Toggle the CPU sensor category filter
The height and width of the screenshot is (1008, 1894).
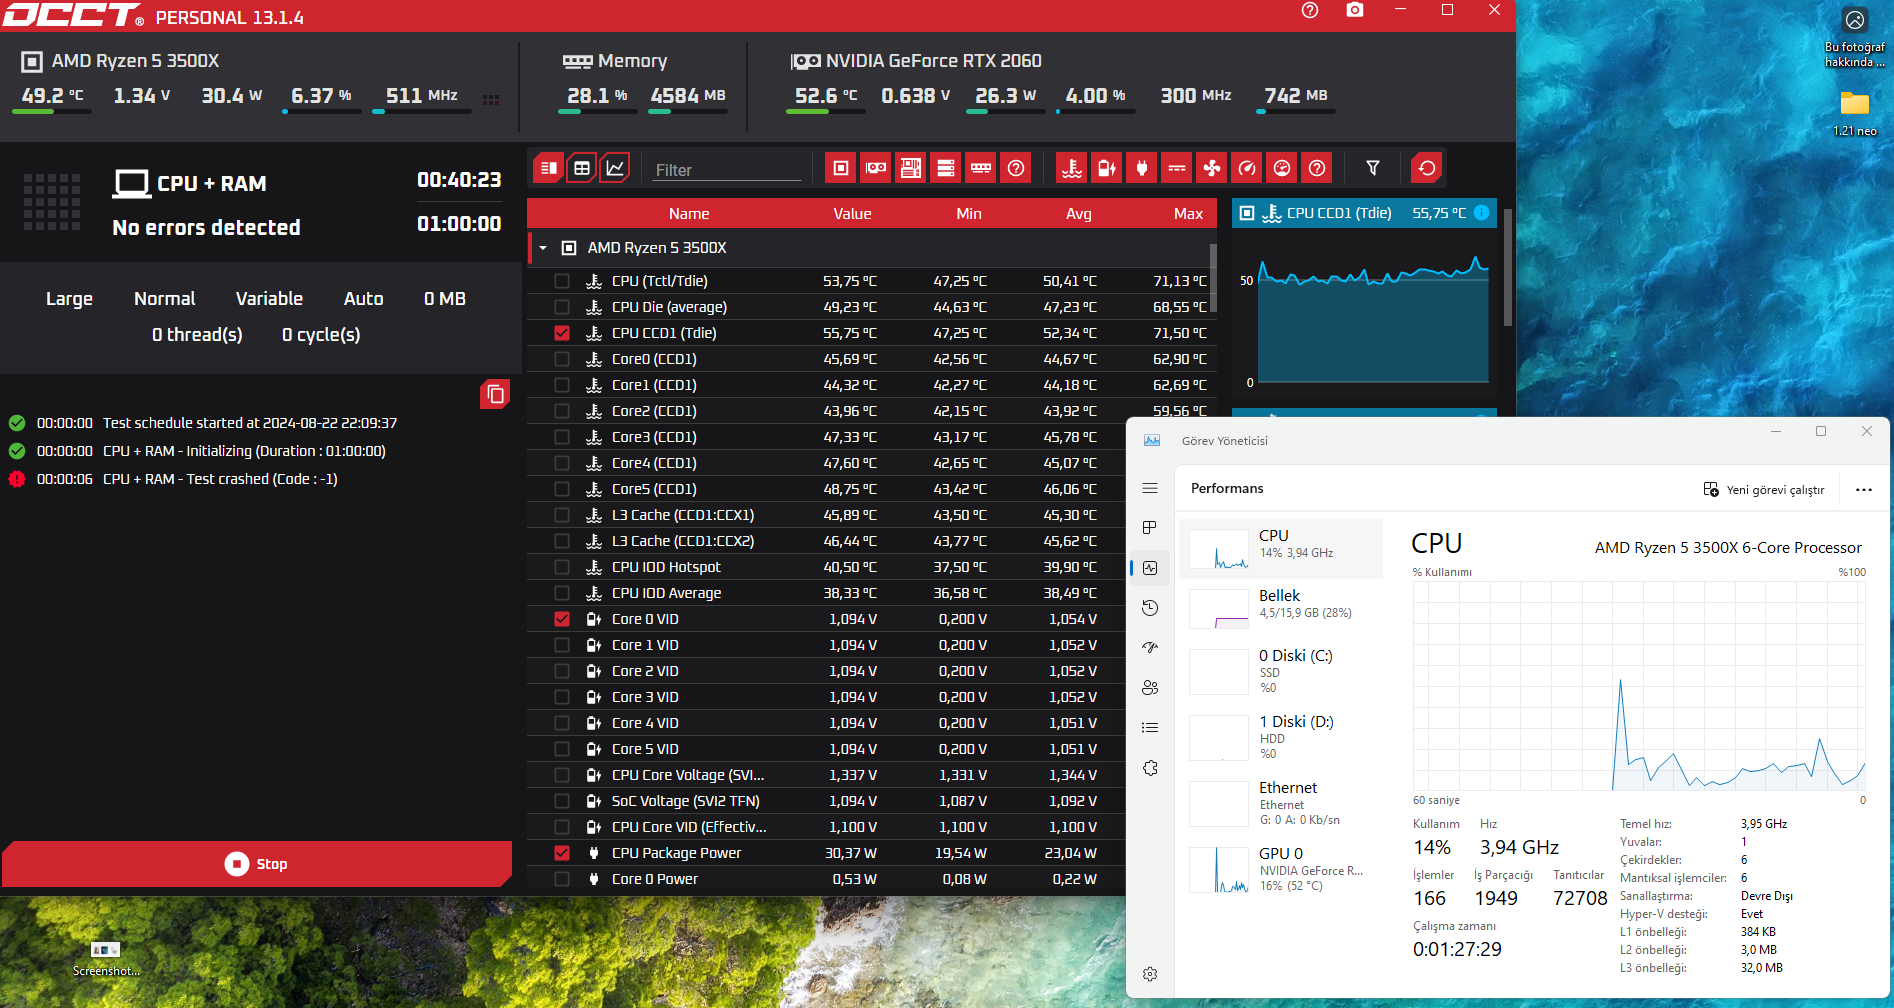(841, 168)
